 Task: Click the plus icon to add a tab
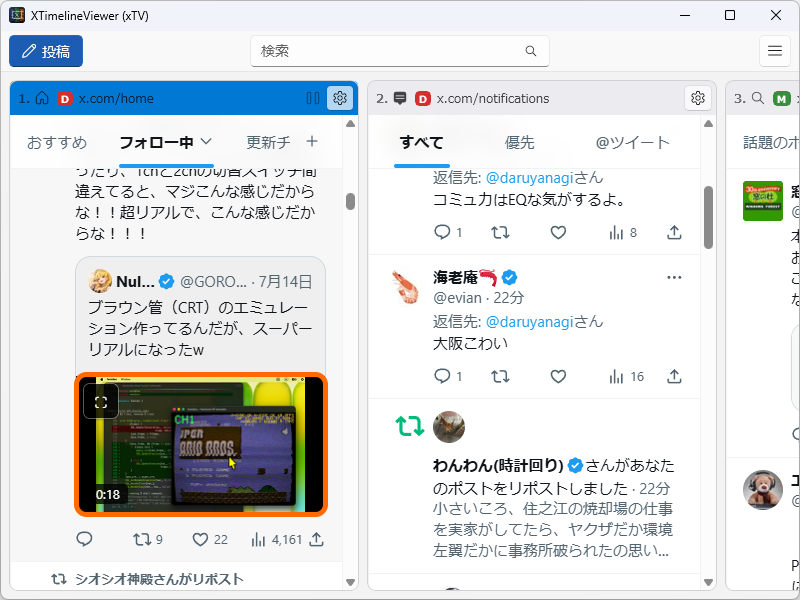tap(312, 141)
